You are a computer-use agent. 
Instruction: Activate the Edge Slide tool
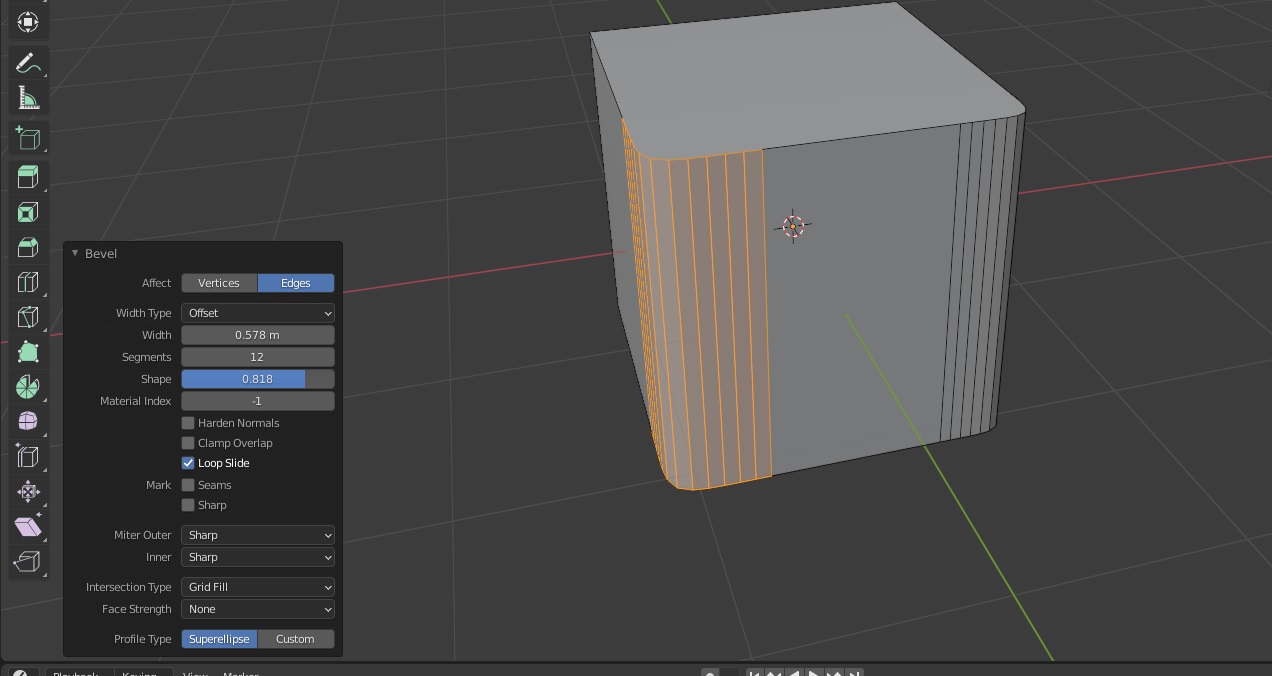(x=28, y=456)
